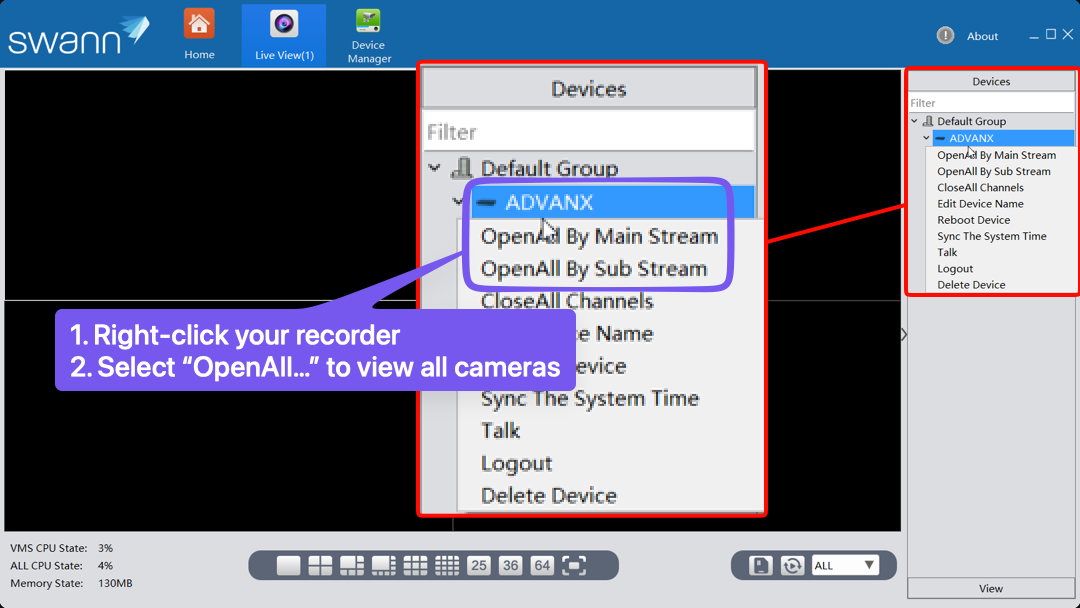Image resolution: width=1080 pixels, height=608 pixels.
Task: Choose Edit Device Name in right panel menu
Action: [980, 204]
